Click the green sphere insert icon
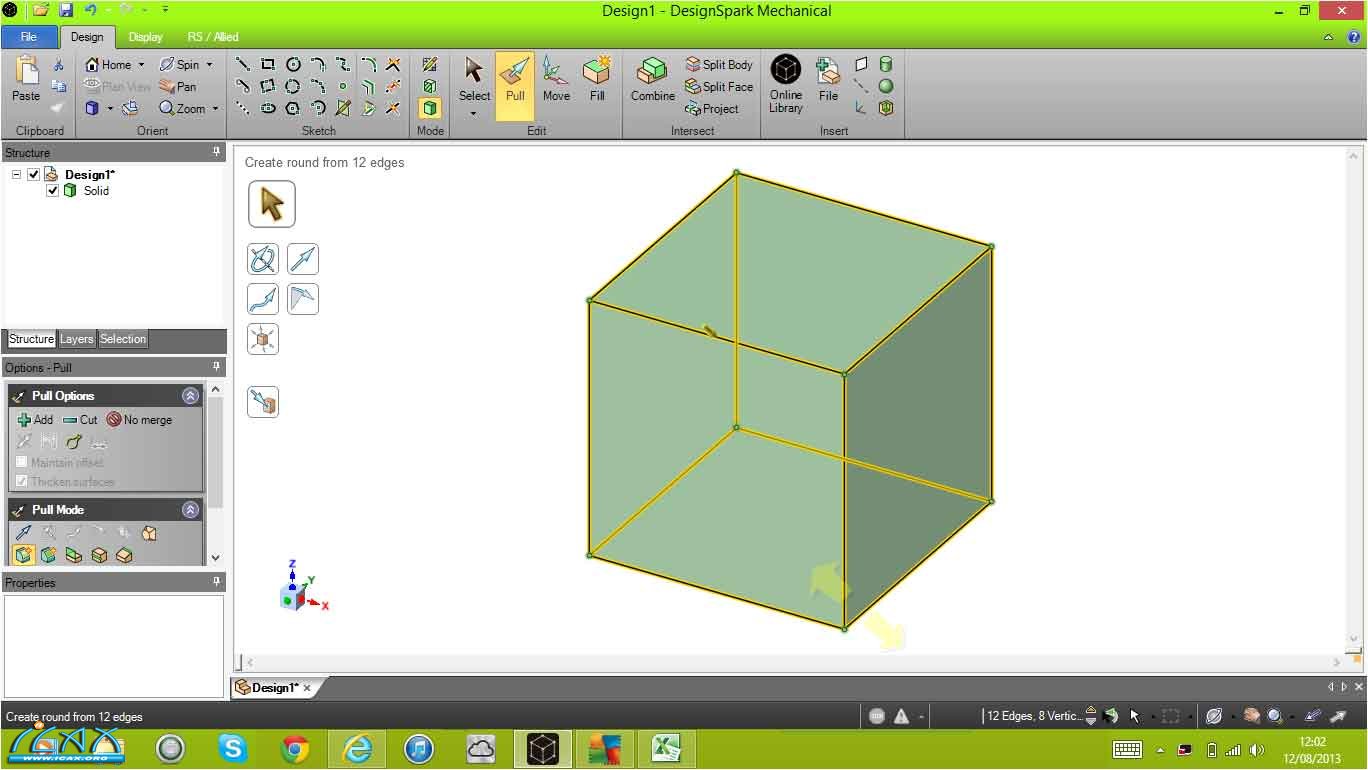The image size is (1368, 770). pyautogui.click(x=886, y=87)
